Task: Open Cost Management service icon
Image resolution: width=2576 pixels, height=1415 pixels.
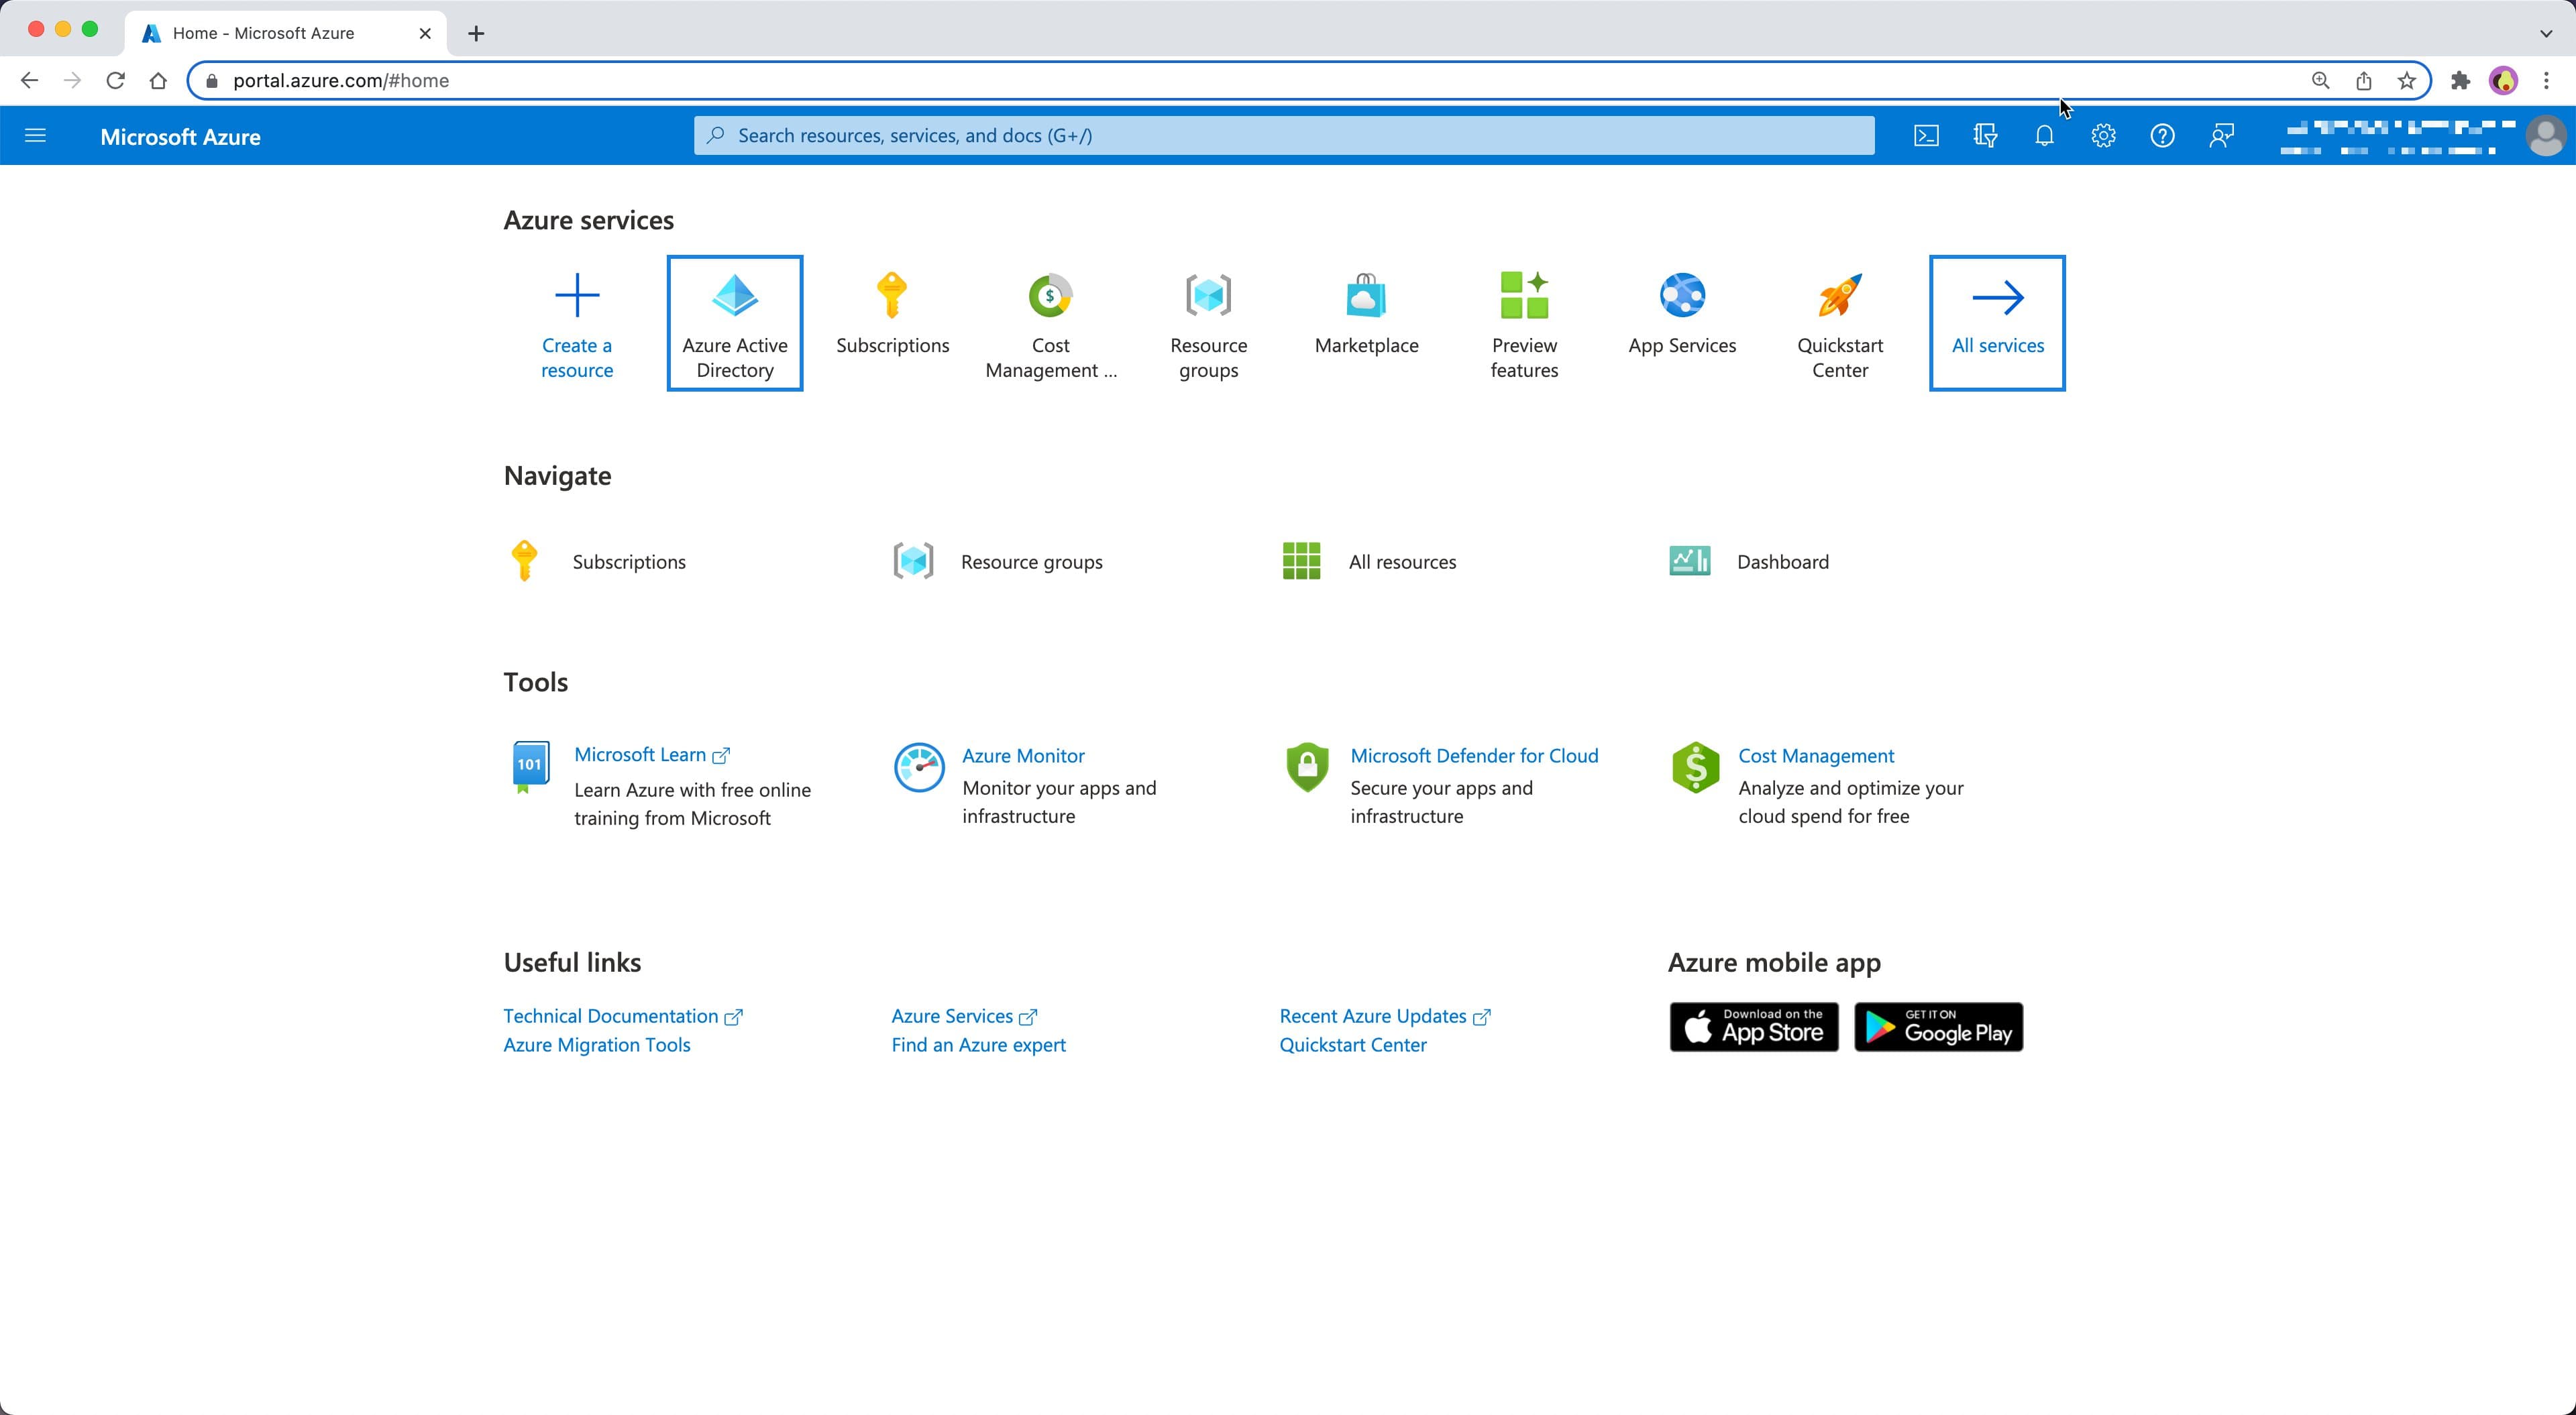Action: 1050,296
